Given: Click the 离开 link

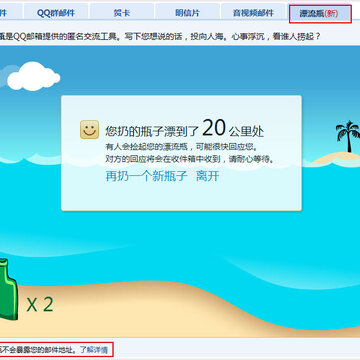Looking at the screenshot, I should [208, 176].
